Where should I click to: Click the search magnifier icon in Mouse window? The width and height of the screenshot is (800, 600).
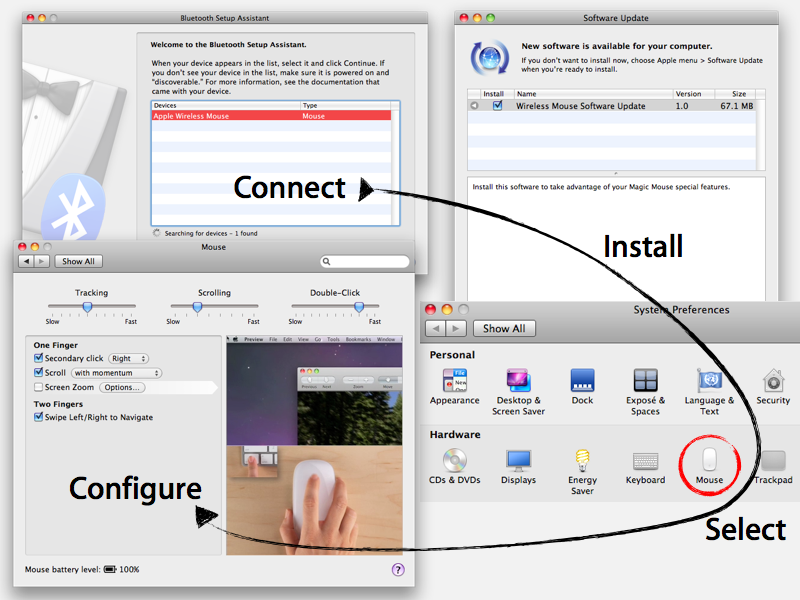[x=327, y=262]
